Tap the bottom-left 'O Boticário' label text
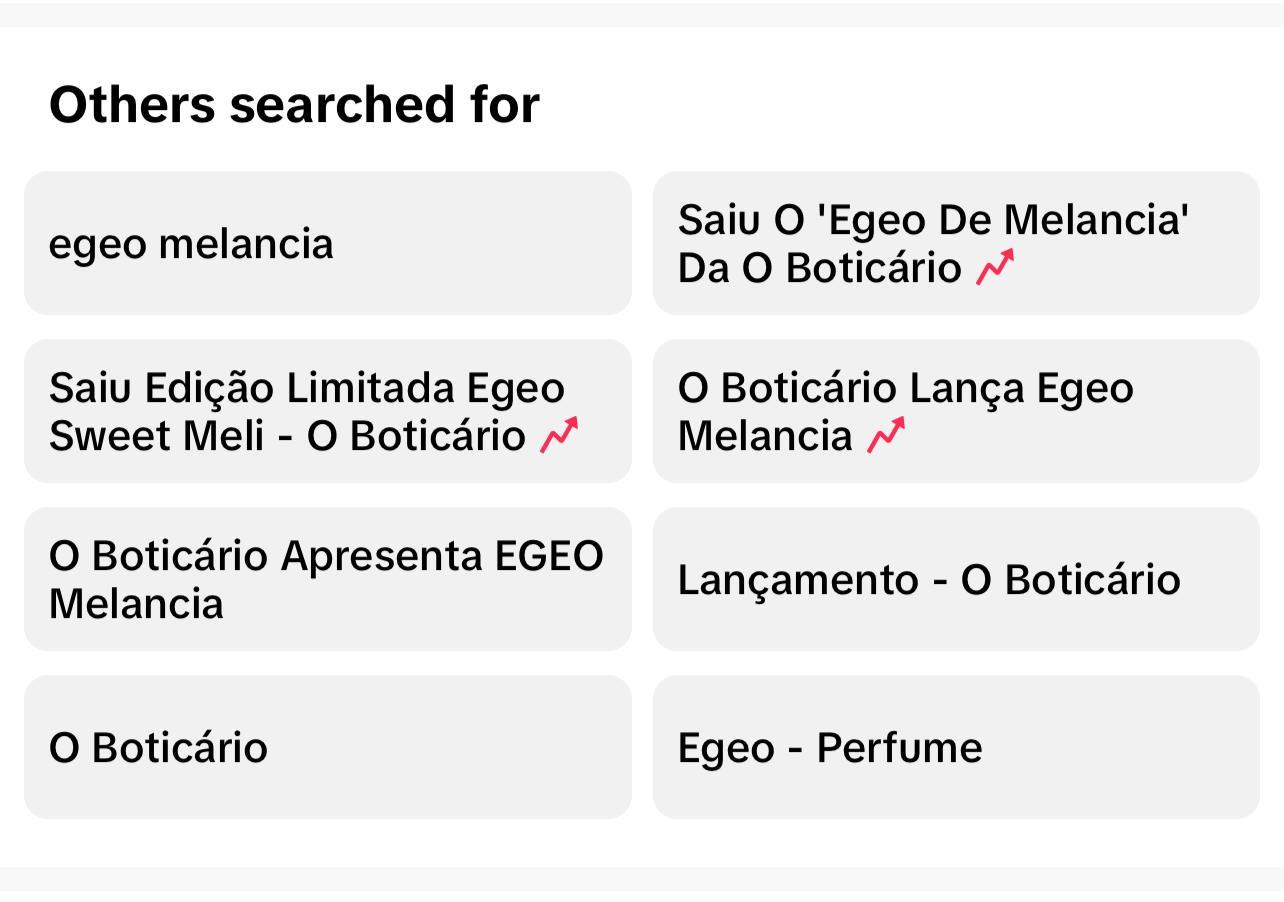The image size is (1284, 902). coord(158,747)
